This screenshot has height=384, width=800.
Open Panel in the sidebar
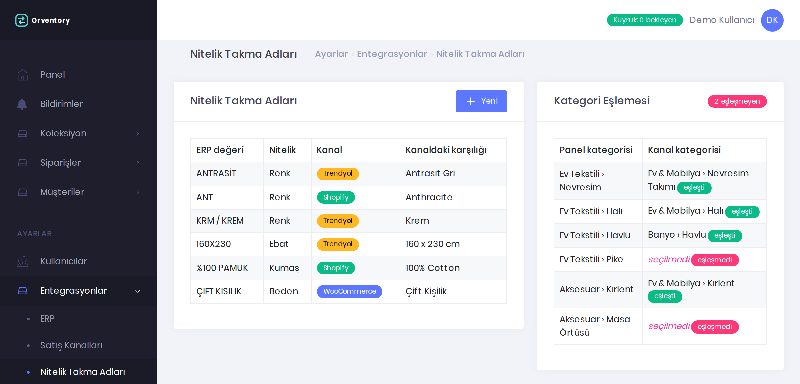[x=53, y=75]
